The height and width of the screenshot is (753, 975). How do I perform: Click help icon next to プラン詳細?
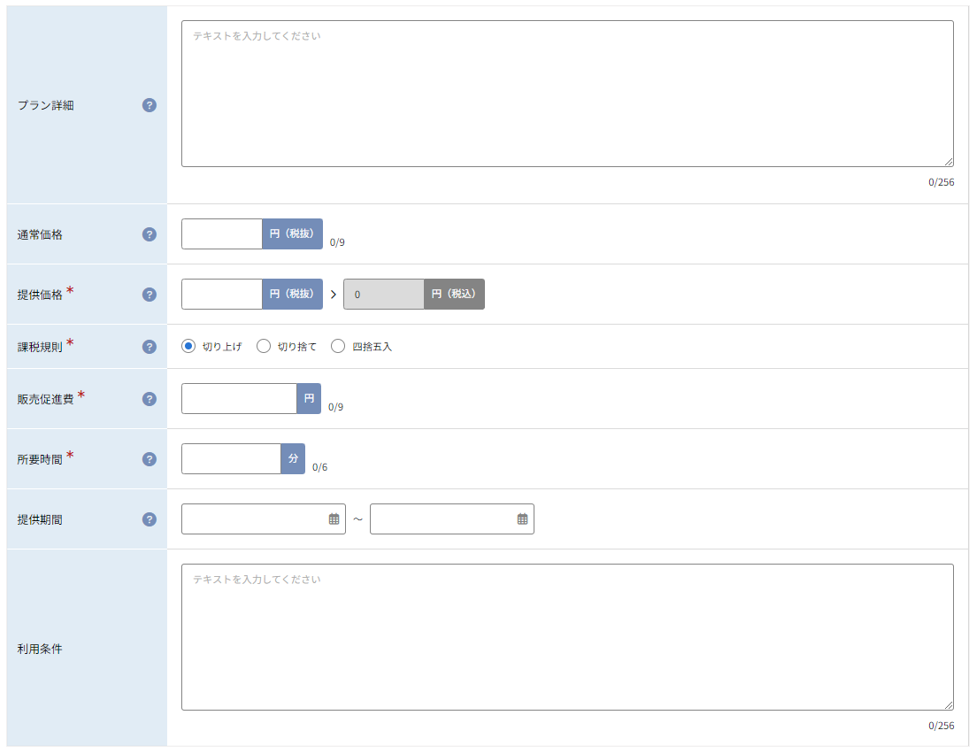(x=149, y=105)
